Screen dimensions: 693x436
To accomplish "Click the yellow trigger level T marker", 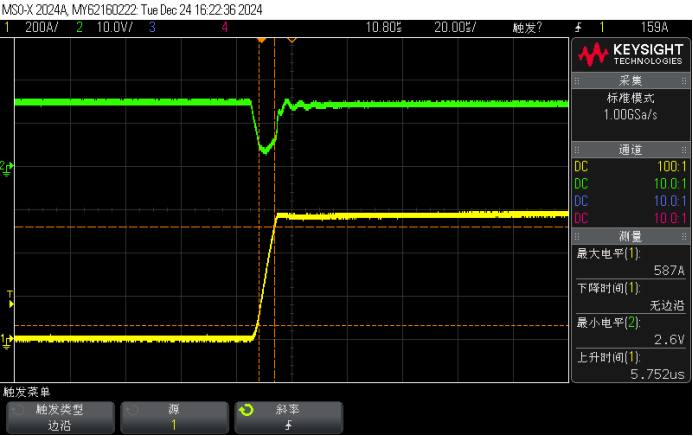I will tap(10, 295).
